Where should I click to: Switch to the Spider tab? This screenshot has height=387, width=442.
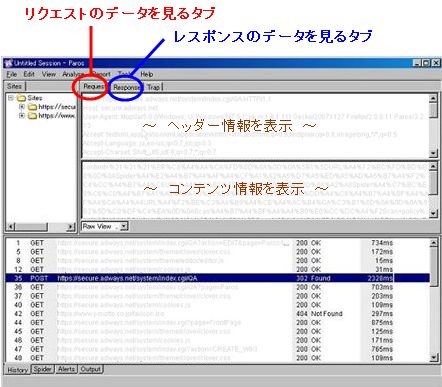pos(42,369)
